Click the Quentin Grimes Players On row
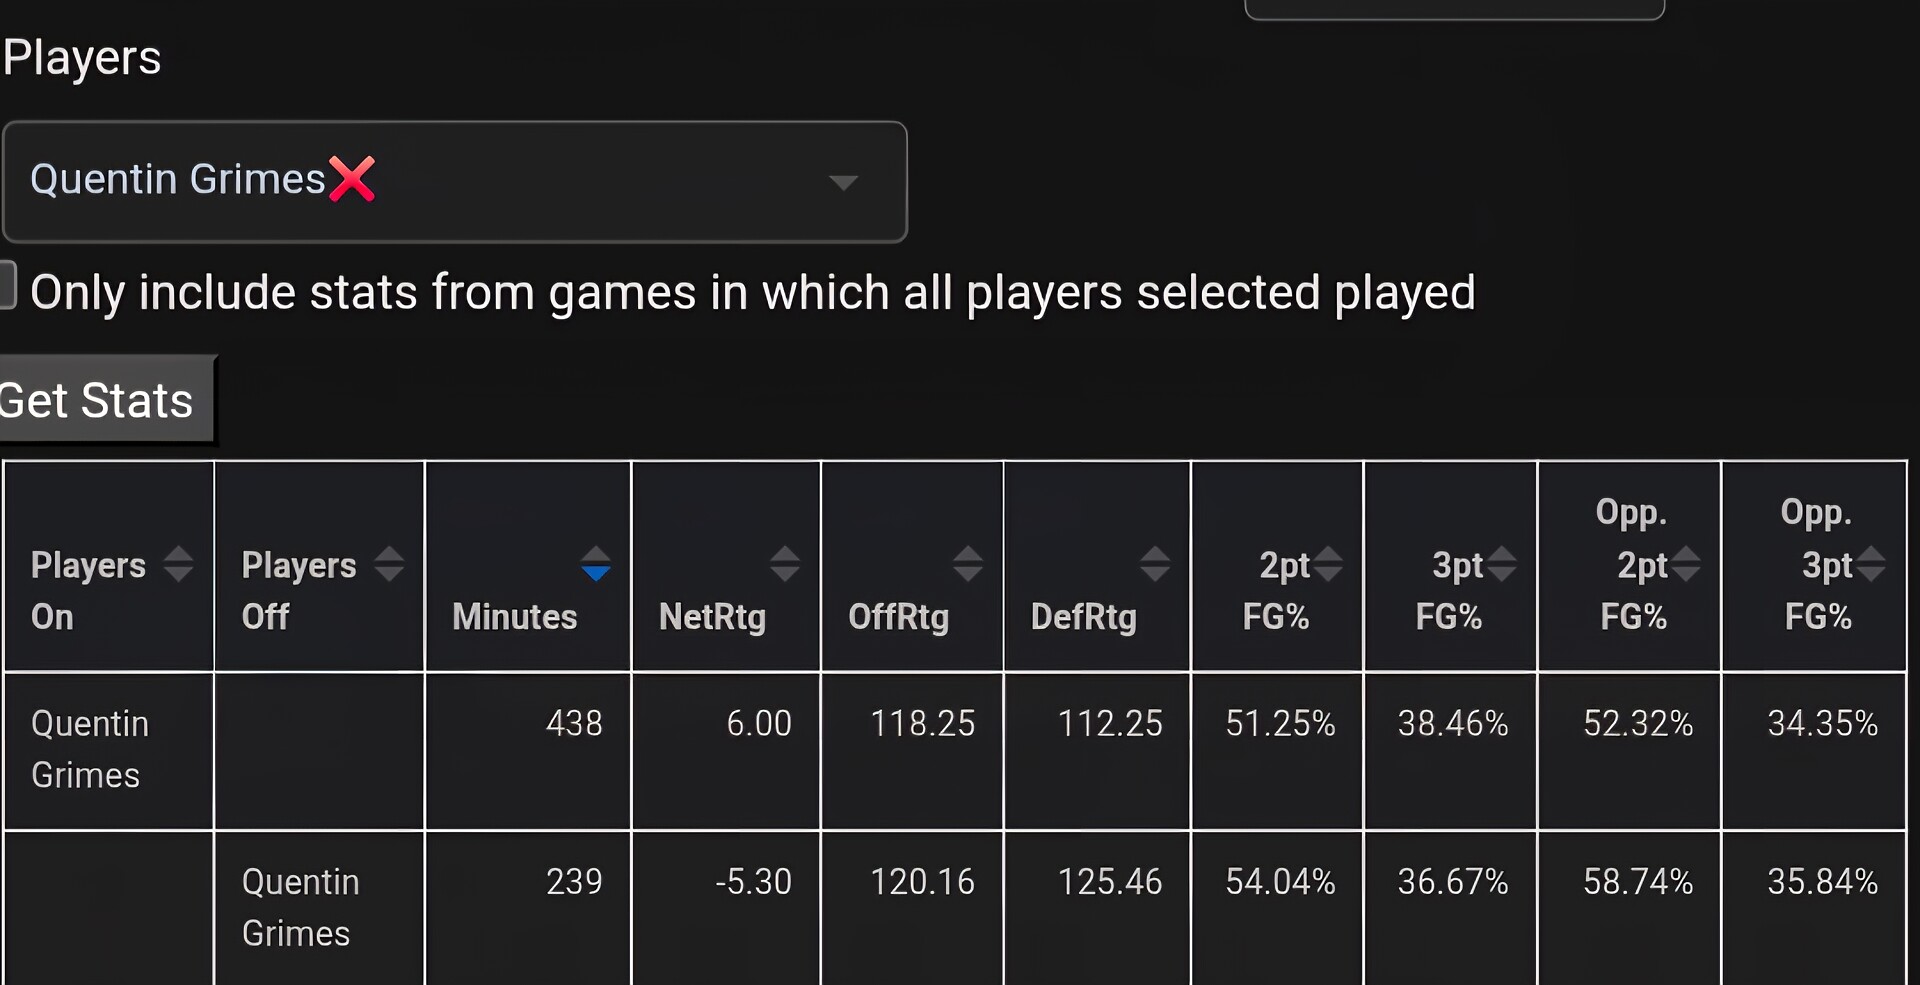This screenshot has width=1920, height=985. tap(90, 749)
